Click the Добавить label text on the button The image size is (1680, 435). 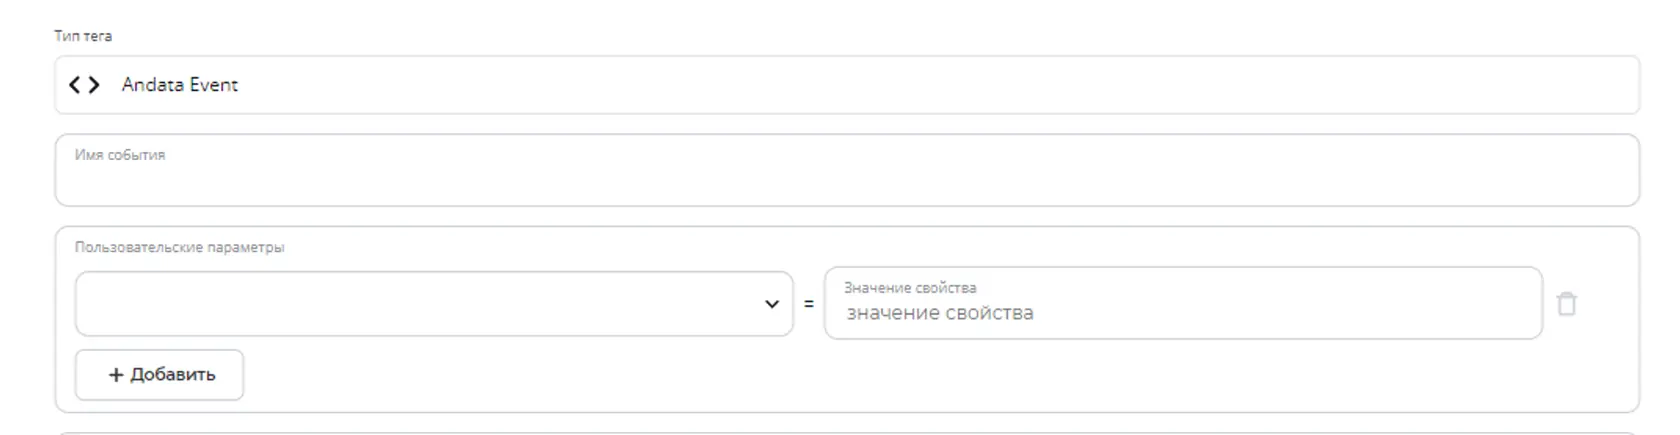click(173, 375)
